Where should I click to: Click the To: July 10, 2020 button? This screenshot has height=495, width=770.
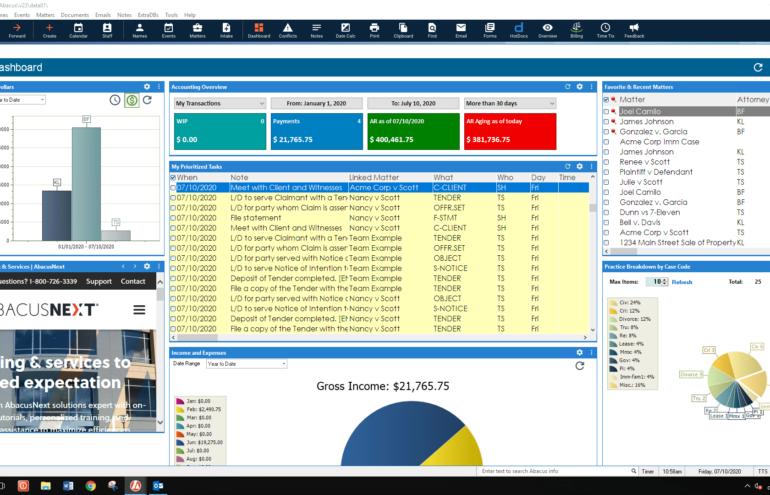coord(413,103)
